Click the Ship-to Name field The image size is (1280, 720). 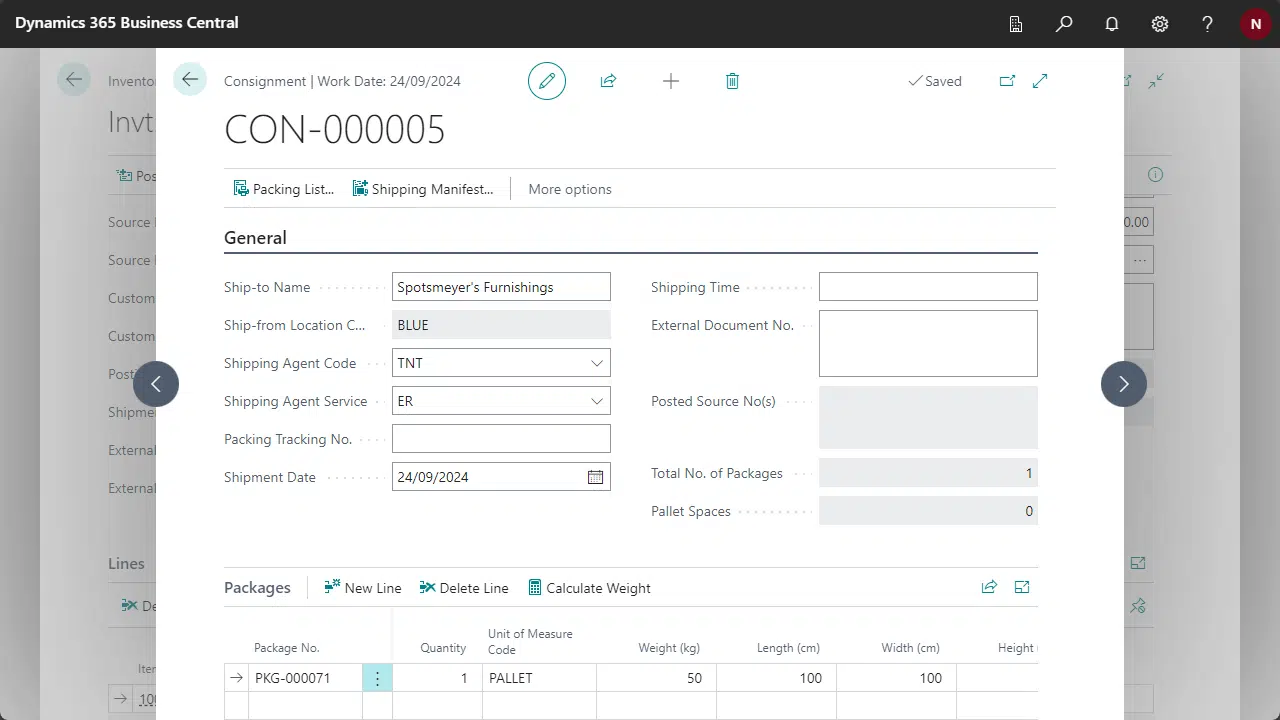coord(501,287)
